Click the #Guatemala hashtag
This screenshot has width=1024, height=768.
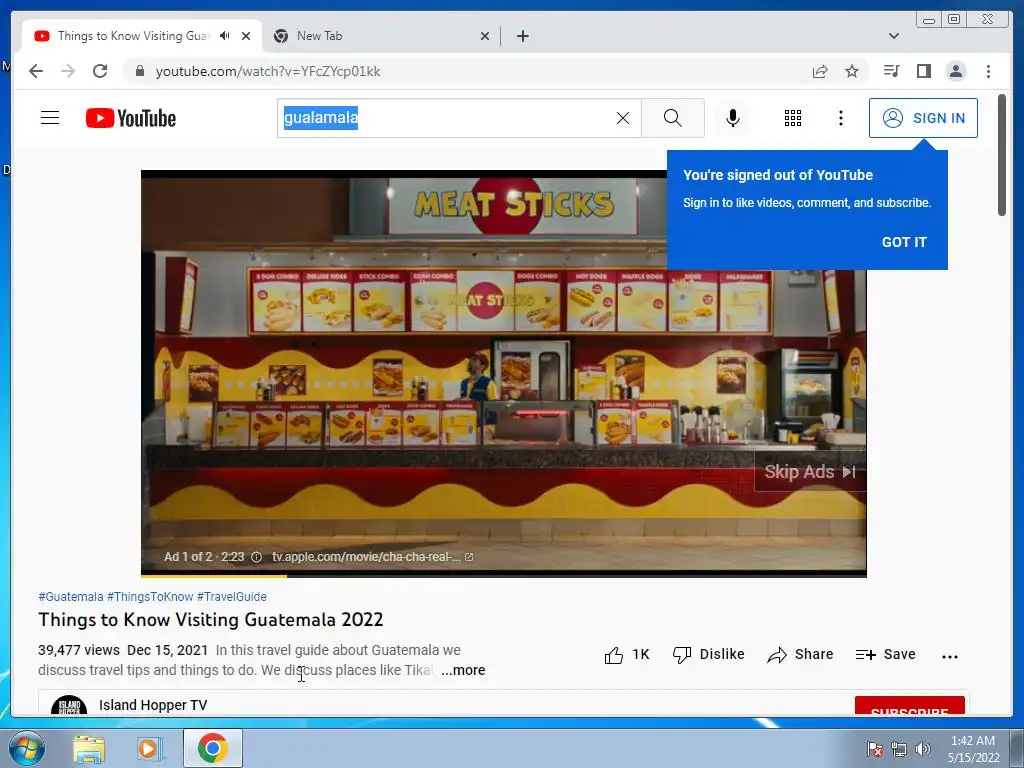coord(71,597)
